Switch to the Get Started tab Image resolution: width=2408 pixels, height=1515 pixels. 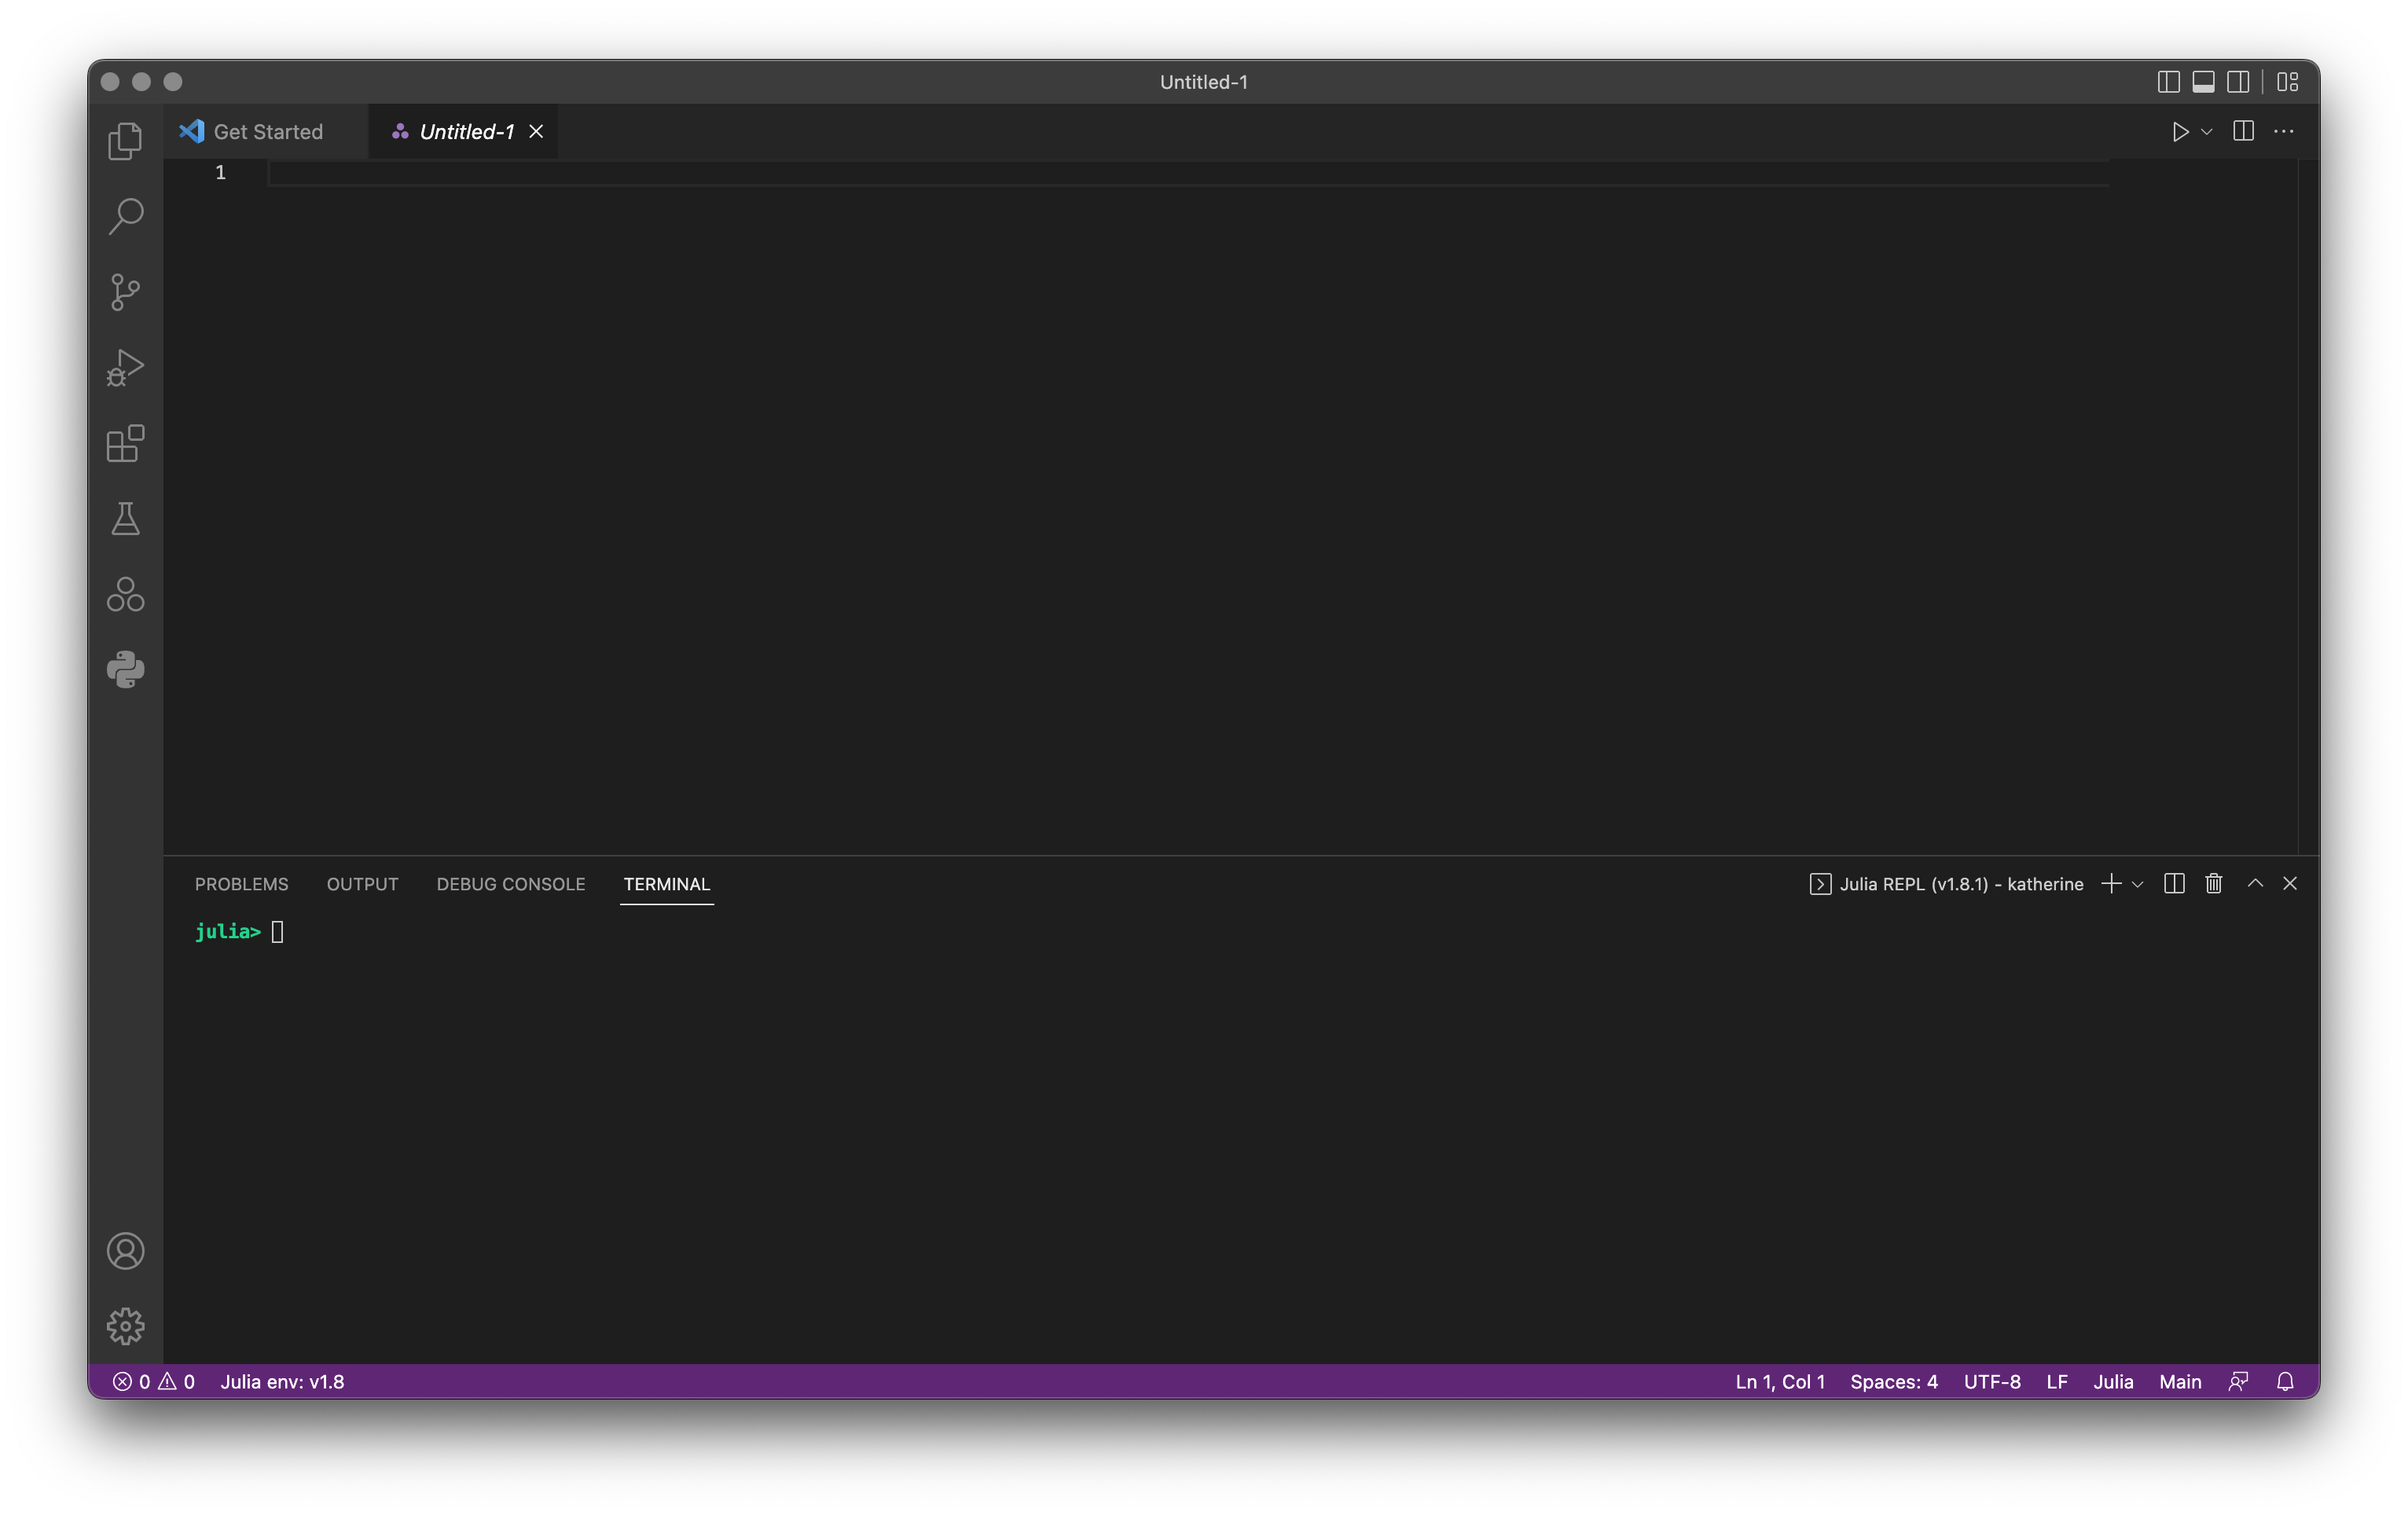pos(266,132)
